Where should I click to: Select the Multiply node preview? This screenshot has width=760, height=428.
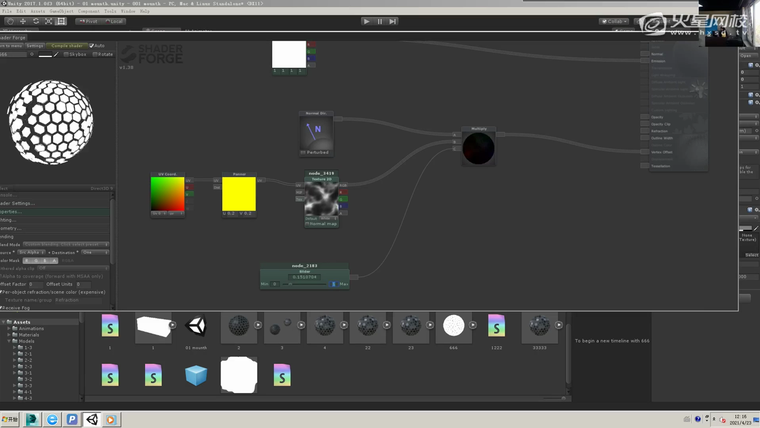click(x=478, y=149)
